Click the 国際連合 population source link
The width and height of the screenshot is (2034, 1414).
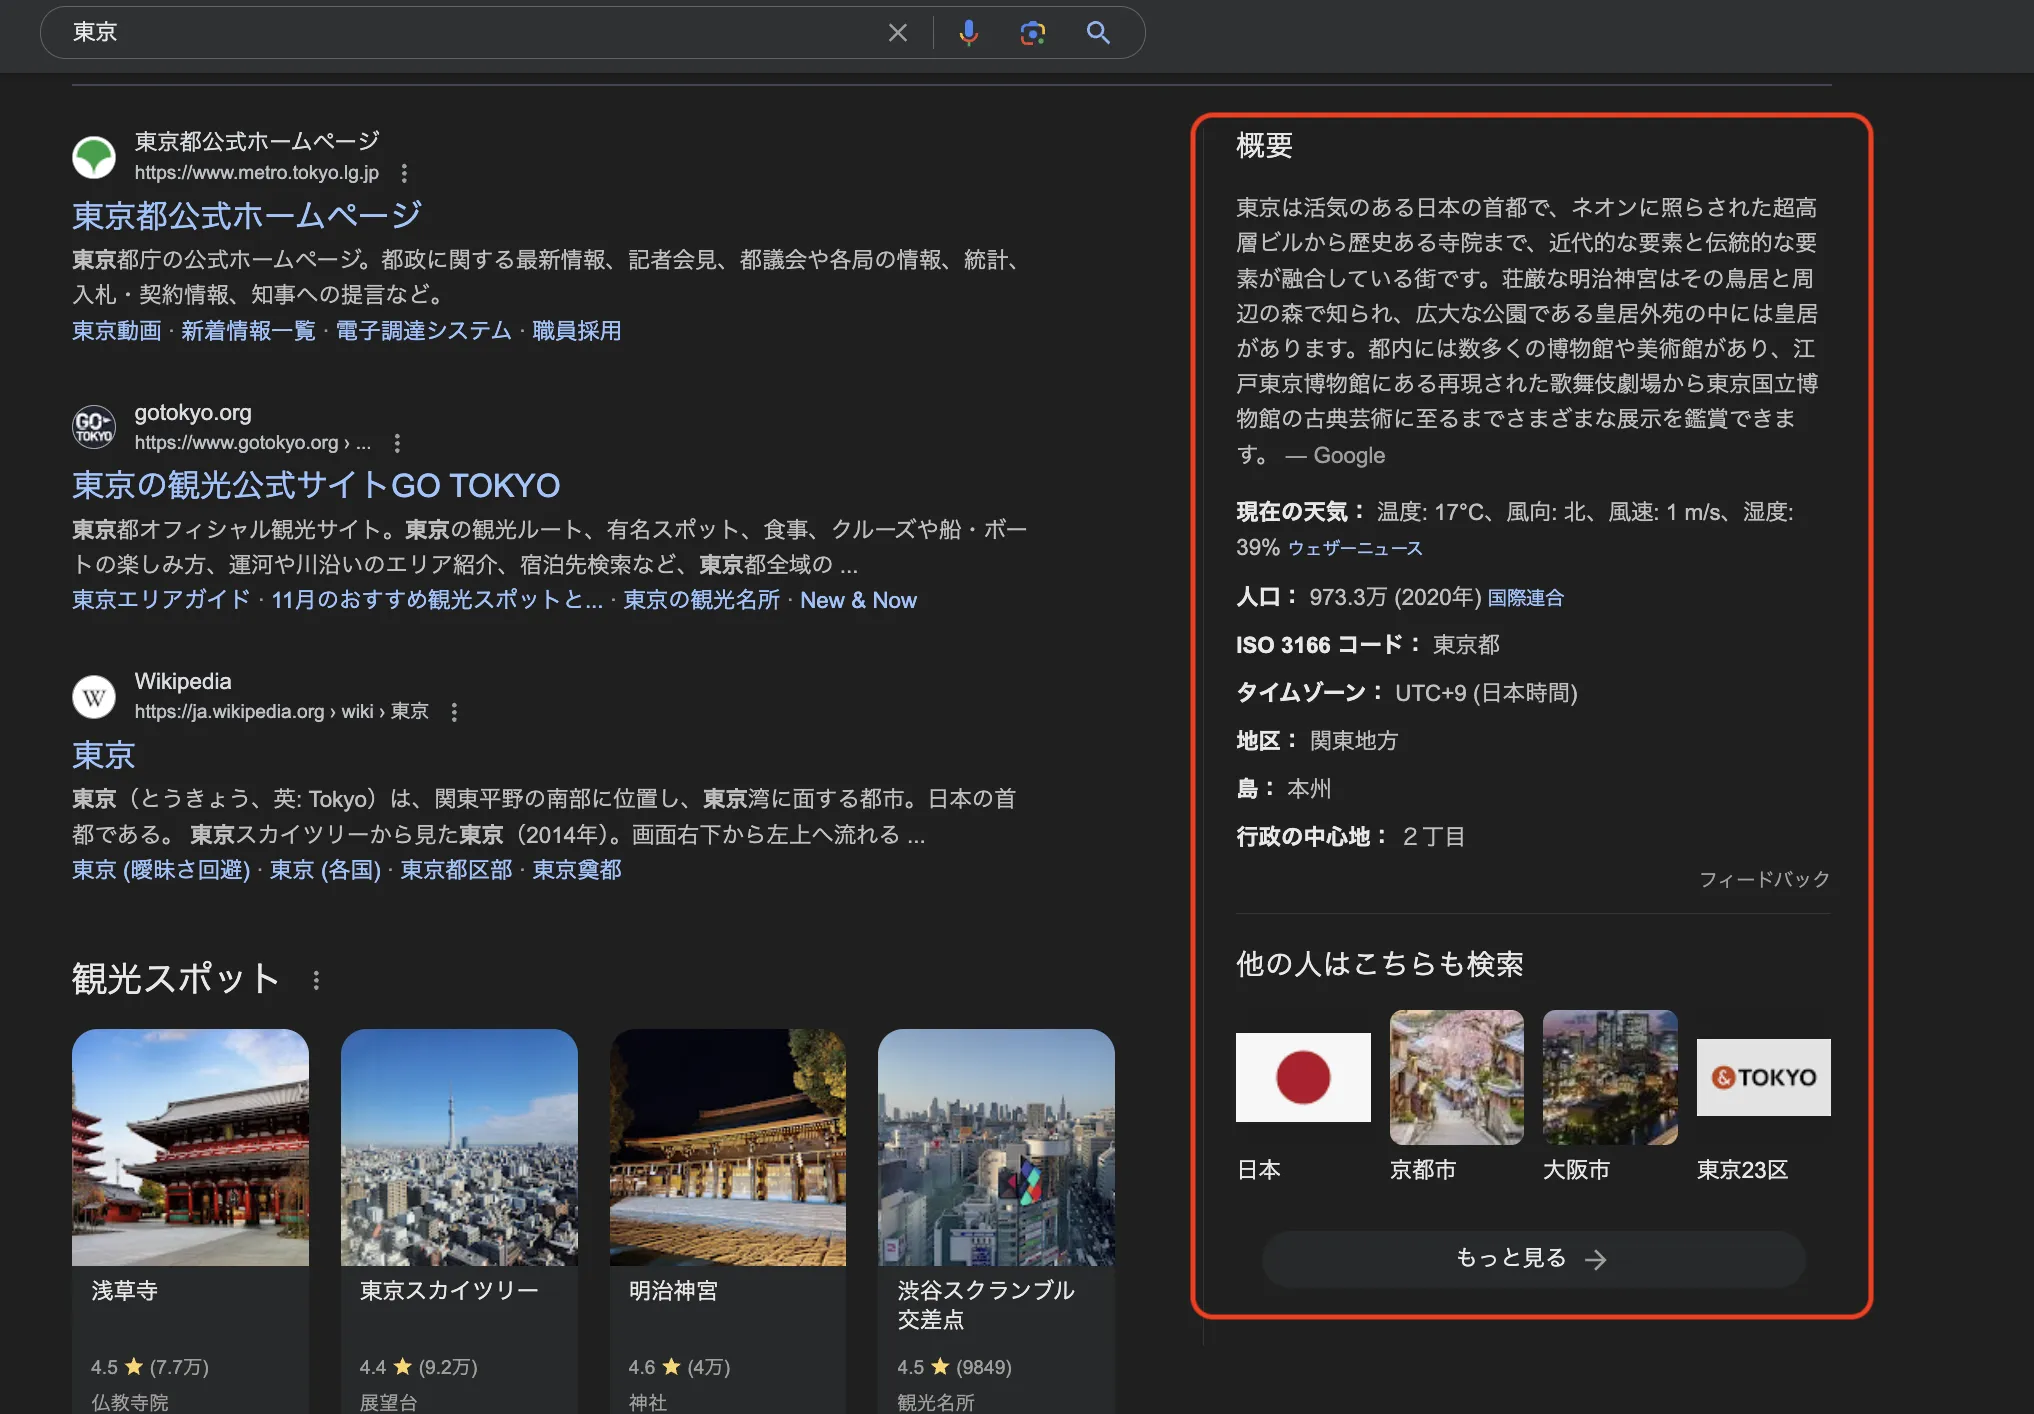[x=1526, y=598]
